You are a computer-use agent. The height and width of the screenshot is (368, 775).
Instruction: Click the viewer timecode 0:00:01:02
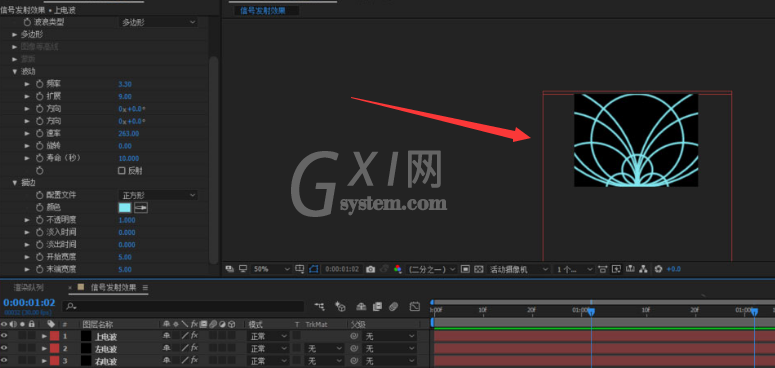pos(342,269)
